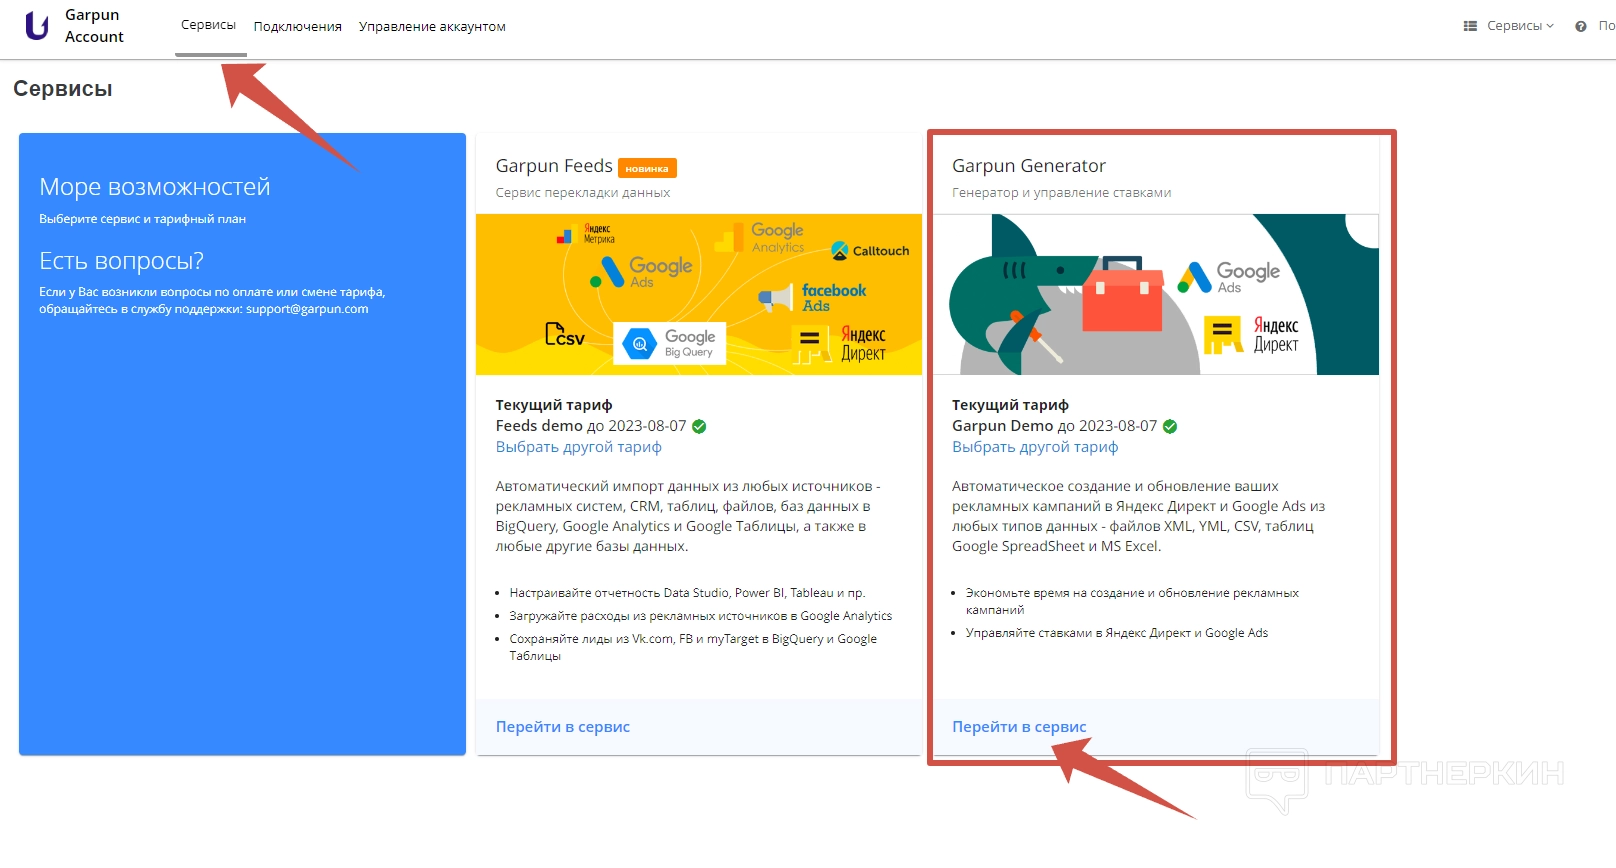
Task: Click green checkmark next to Feeds demo tariff
Action: click(x=699, y=426)
